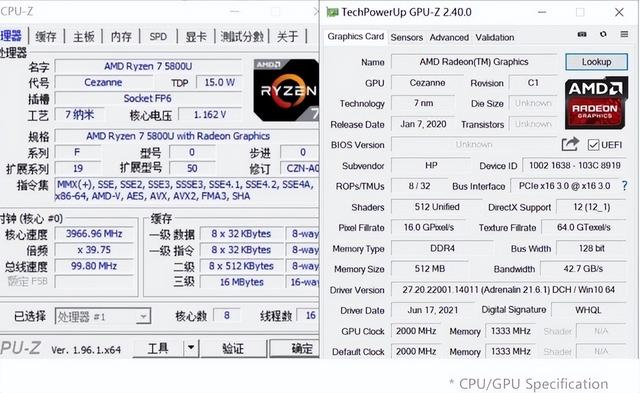Screen dimensions: 640x393
Task: Click the Bus Interface question mark
Action: pos(624,186)
